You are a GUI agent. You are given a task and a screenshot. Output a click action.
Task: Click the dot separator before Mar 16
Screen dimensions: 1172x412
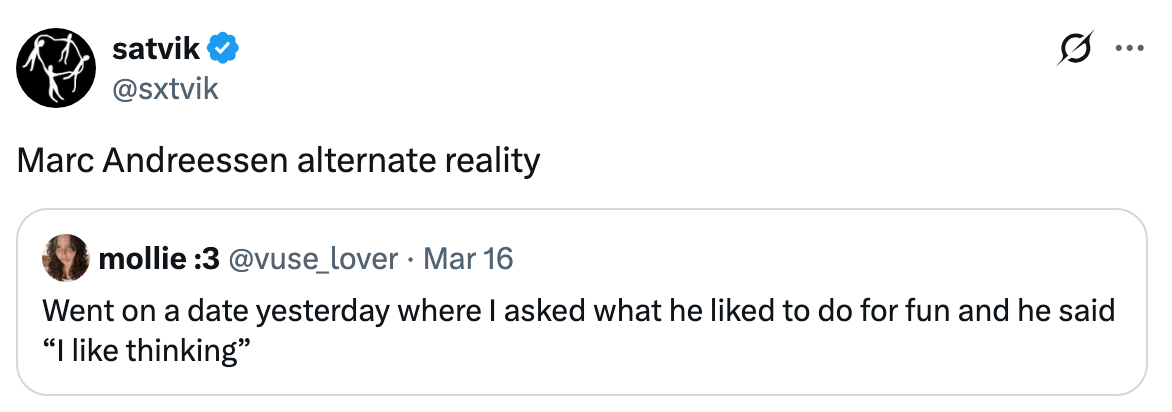pyautogui.click(x=411, y=259)
